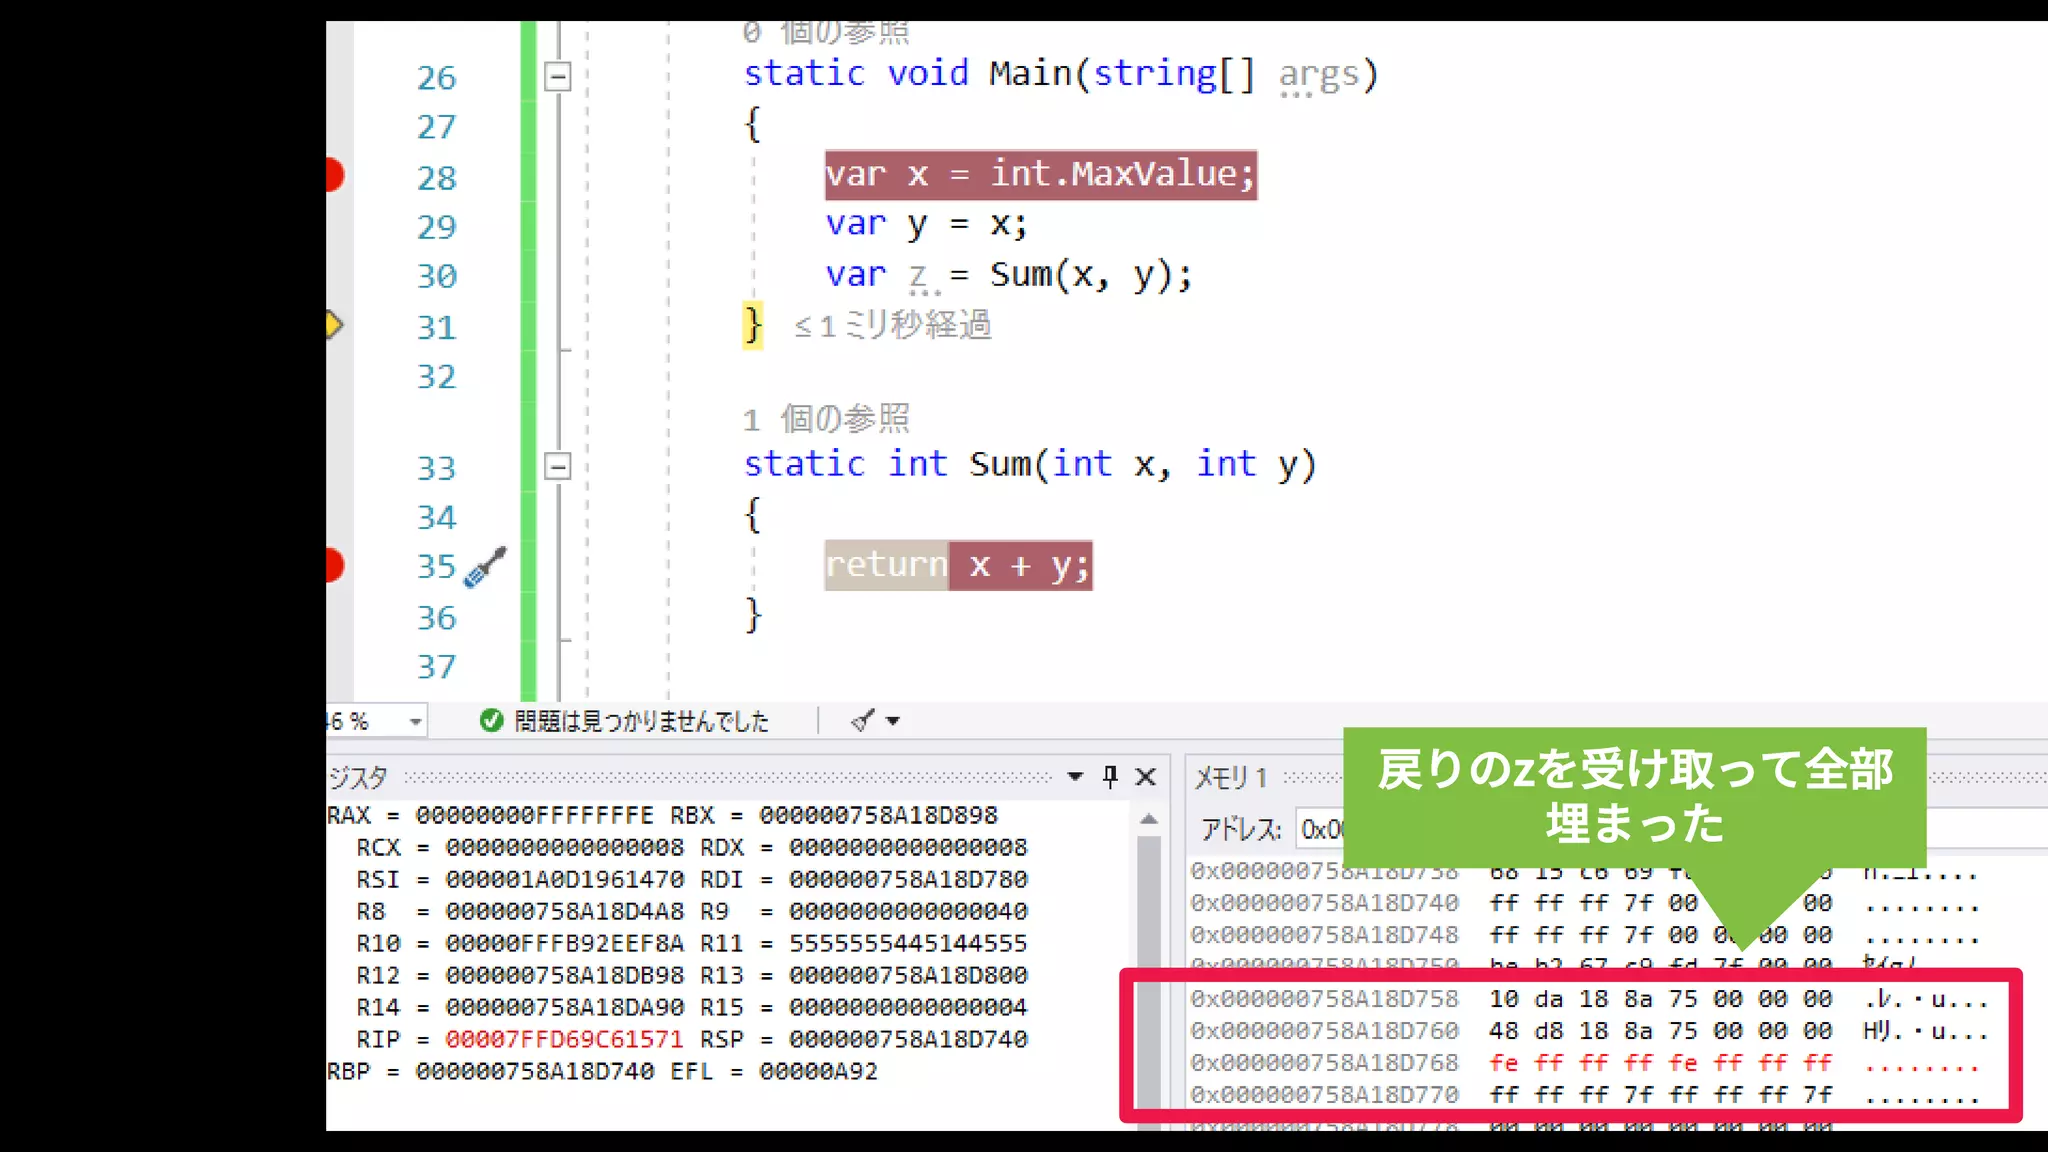Viewport: 2048px width, 1152px height.
Task: Click the current statement arrow on line 31
Action: click(335, 325)
